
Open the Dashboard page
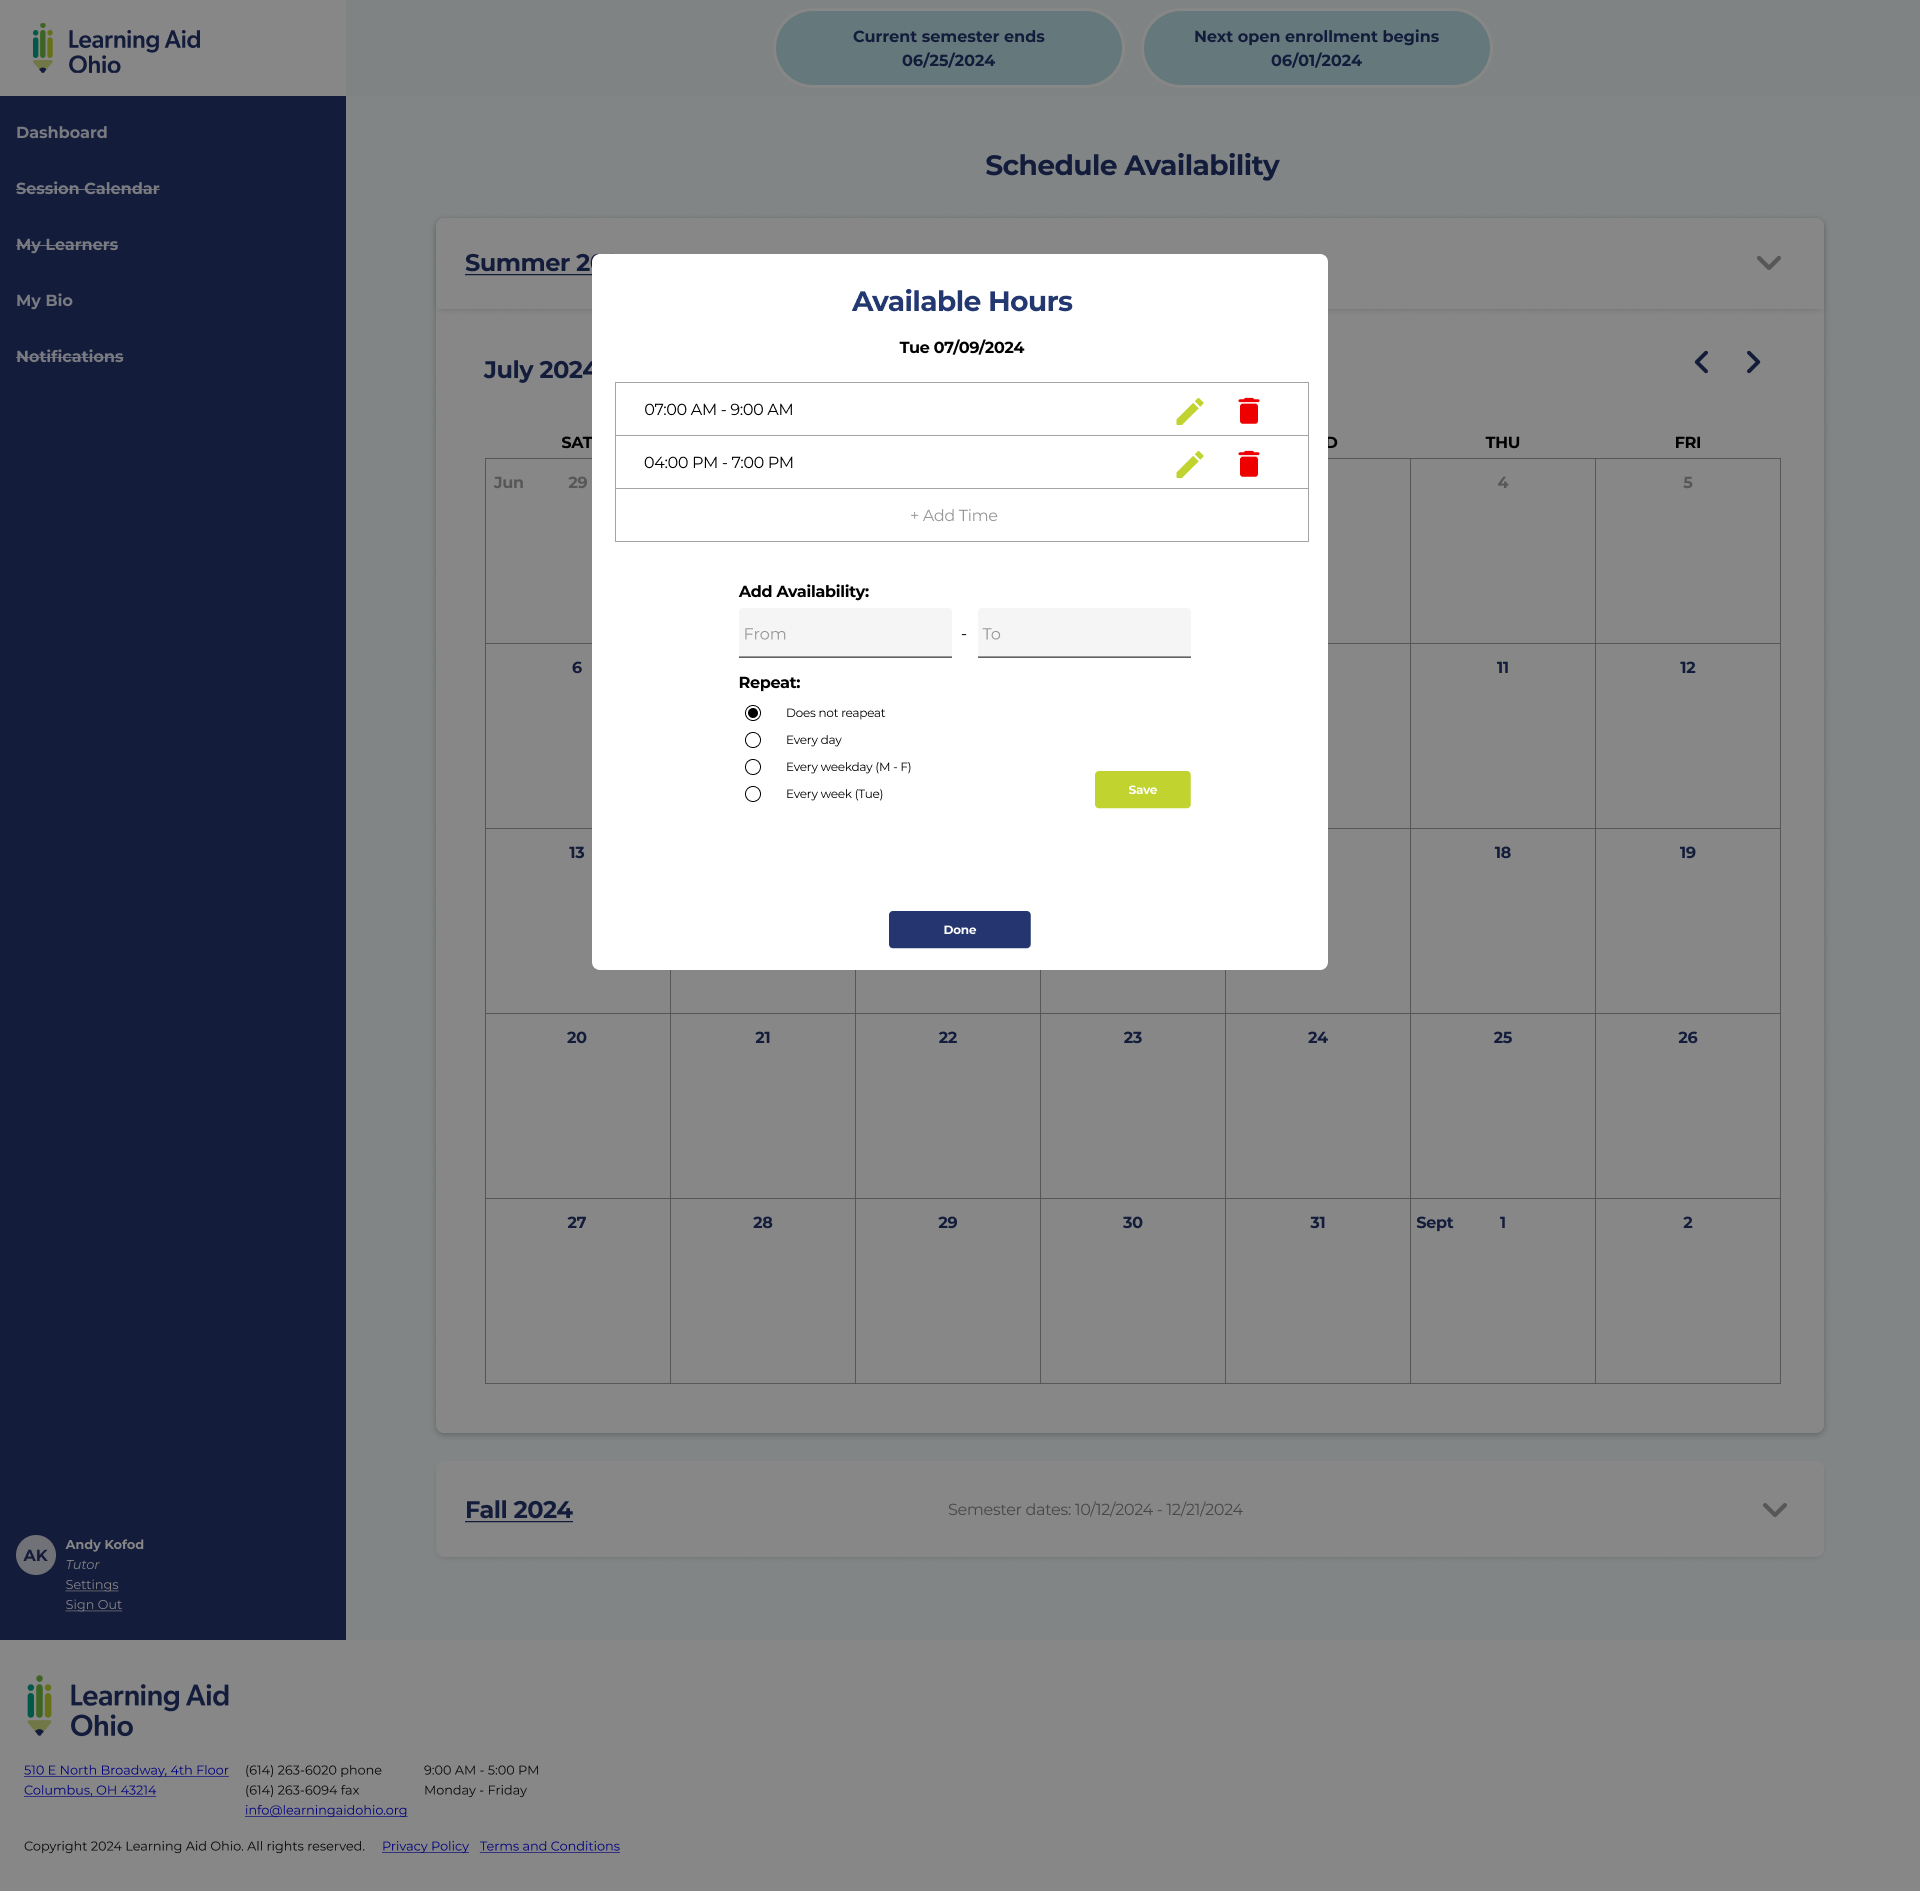click(x=61, y=132)
